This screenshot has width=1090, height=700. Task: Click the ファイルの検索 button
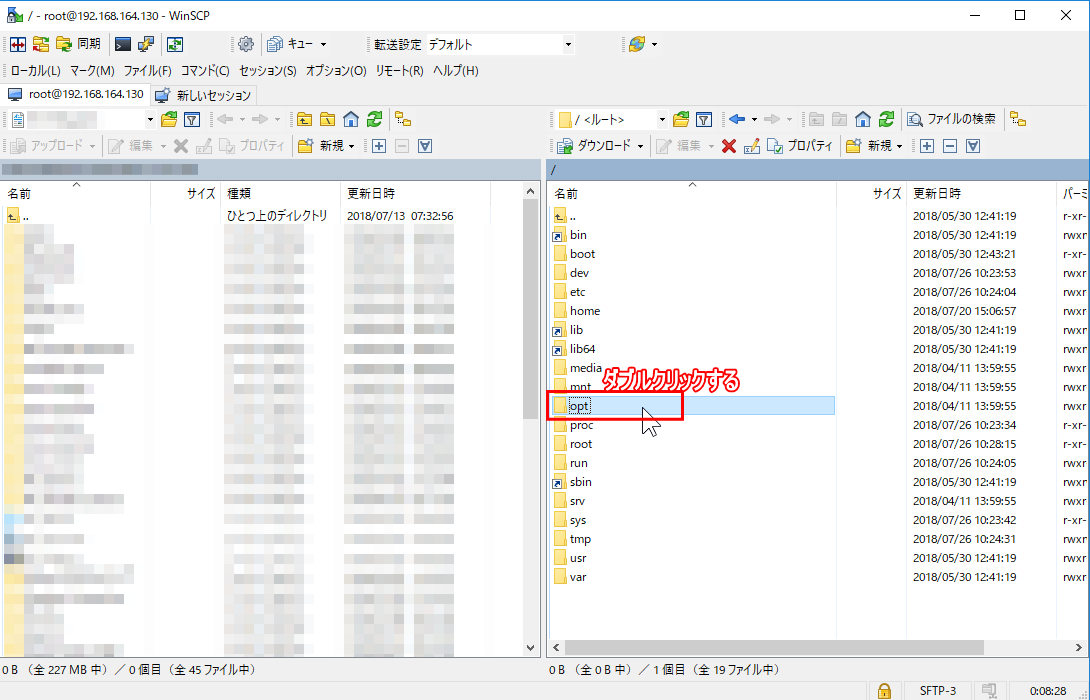953,120
